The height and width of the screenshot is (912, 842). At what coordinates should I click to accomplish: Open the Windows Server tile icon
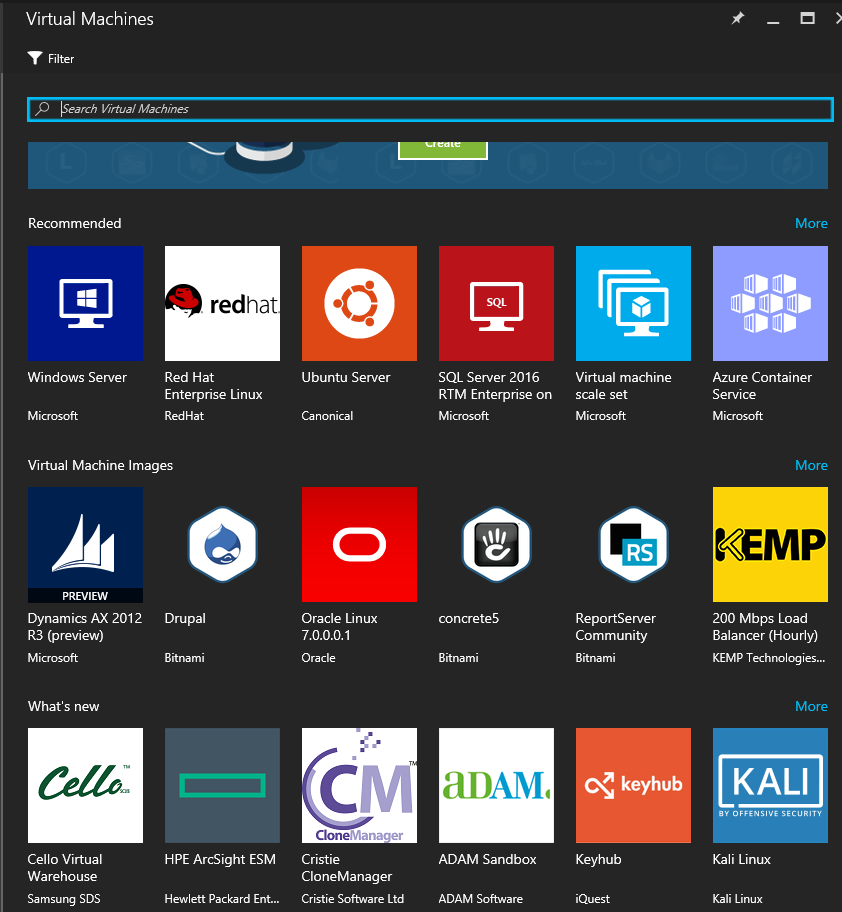click(x=85, y=303)
